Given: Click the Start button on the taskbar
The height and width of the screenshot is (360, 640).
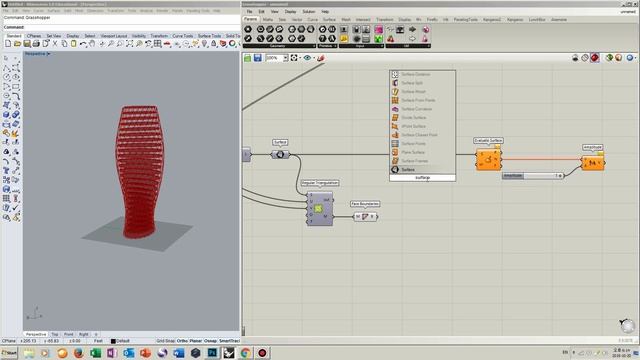Looking at the screenshot, I should pyautogui.click(x=9, y=353).
